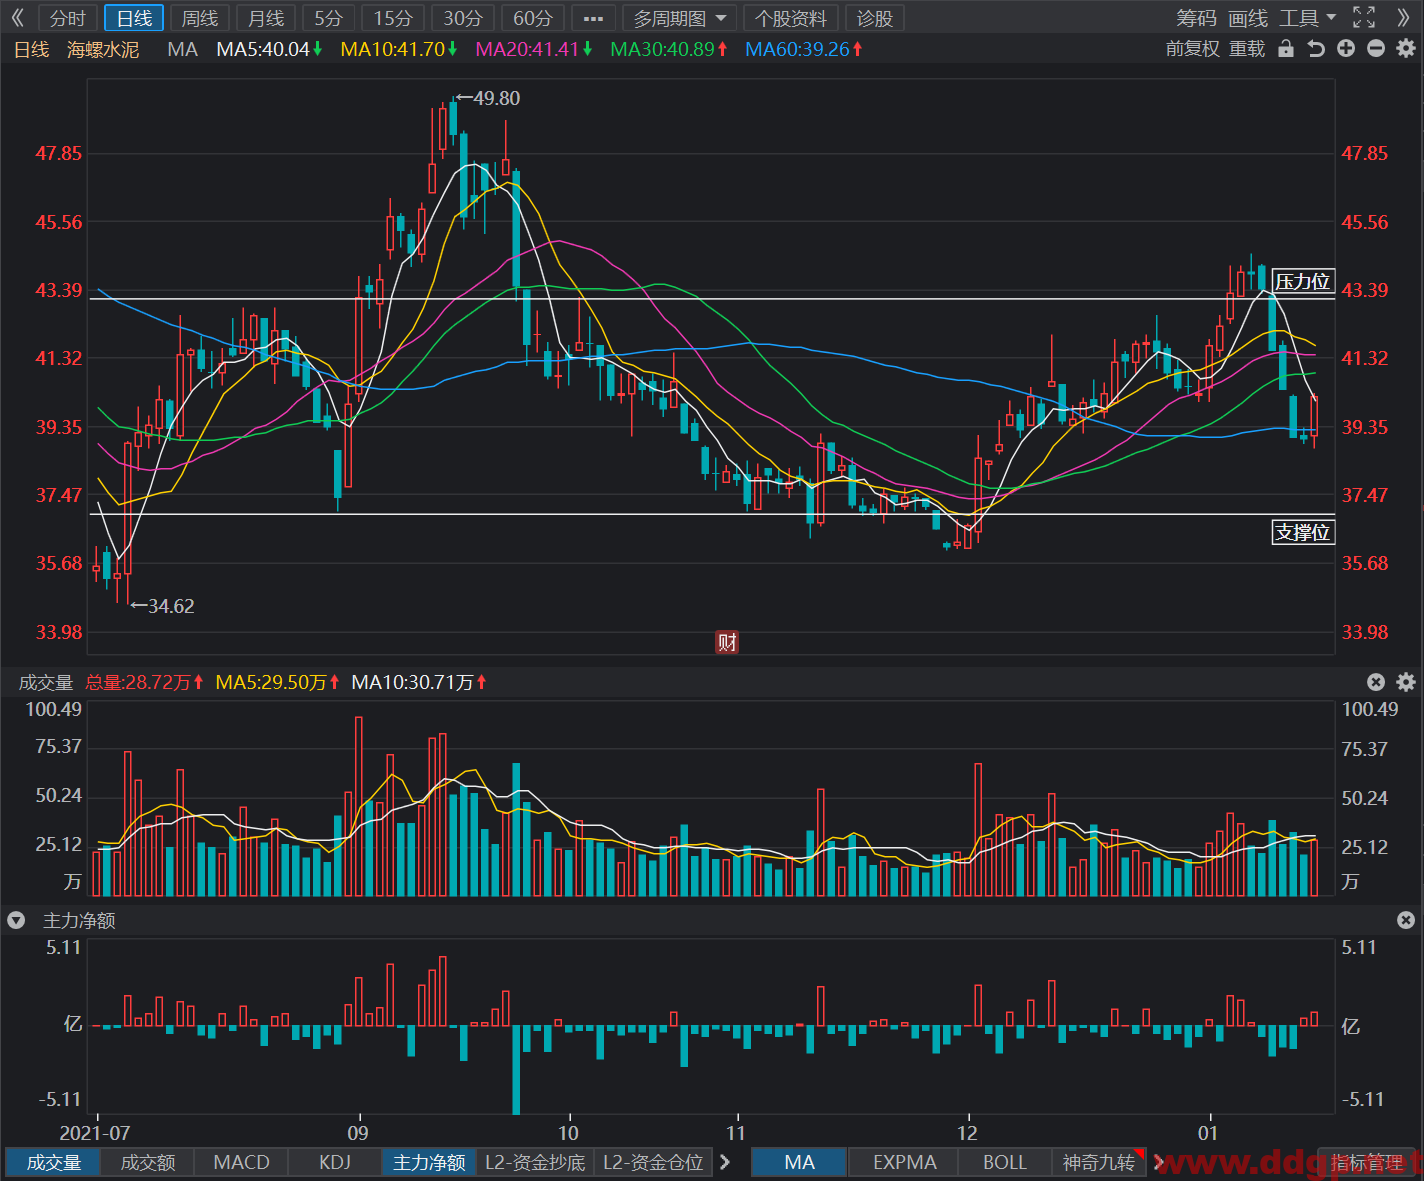Open MA indicator settings gear

point(1406,48)
